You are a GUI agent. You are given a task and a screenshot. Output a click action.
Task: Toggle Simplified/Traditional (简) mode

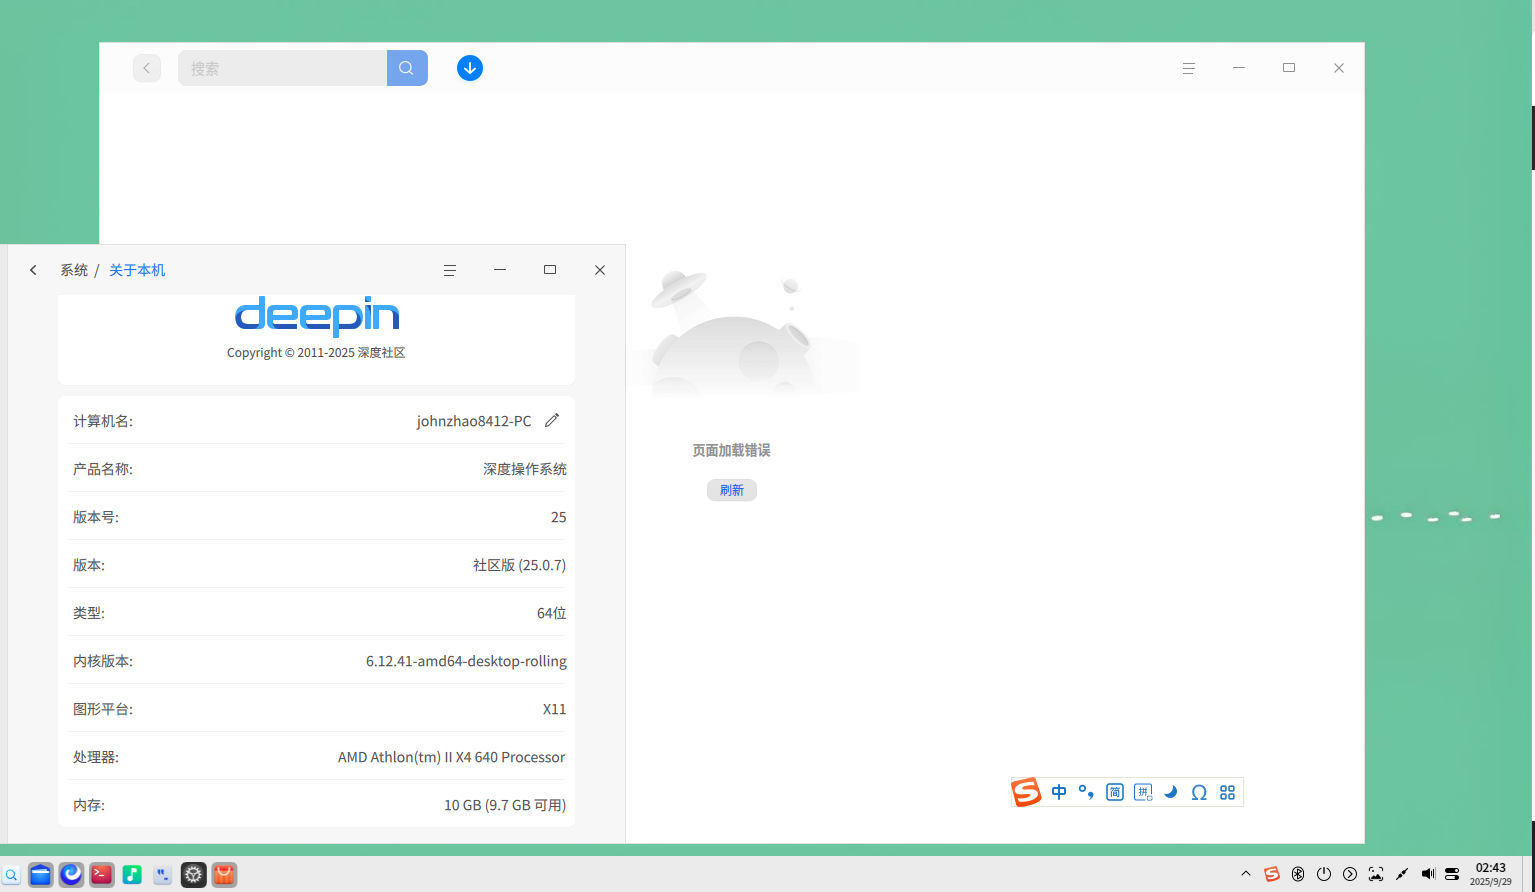[x=1115, y=793]
